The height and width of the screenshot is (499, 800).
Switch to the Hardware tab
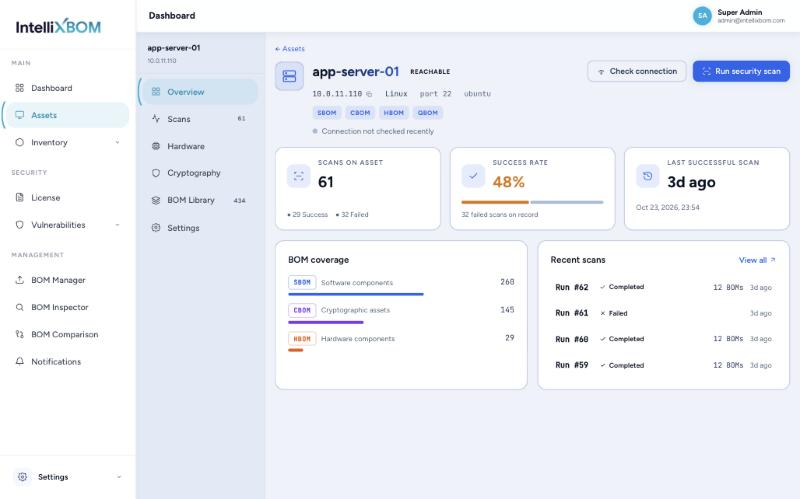tap(199, 146)
